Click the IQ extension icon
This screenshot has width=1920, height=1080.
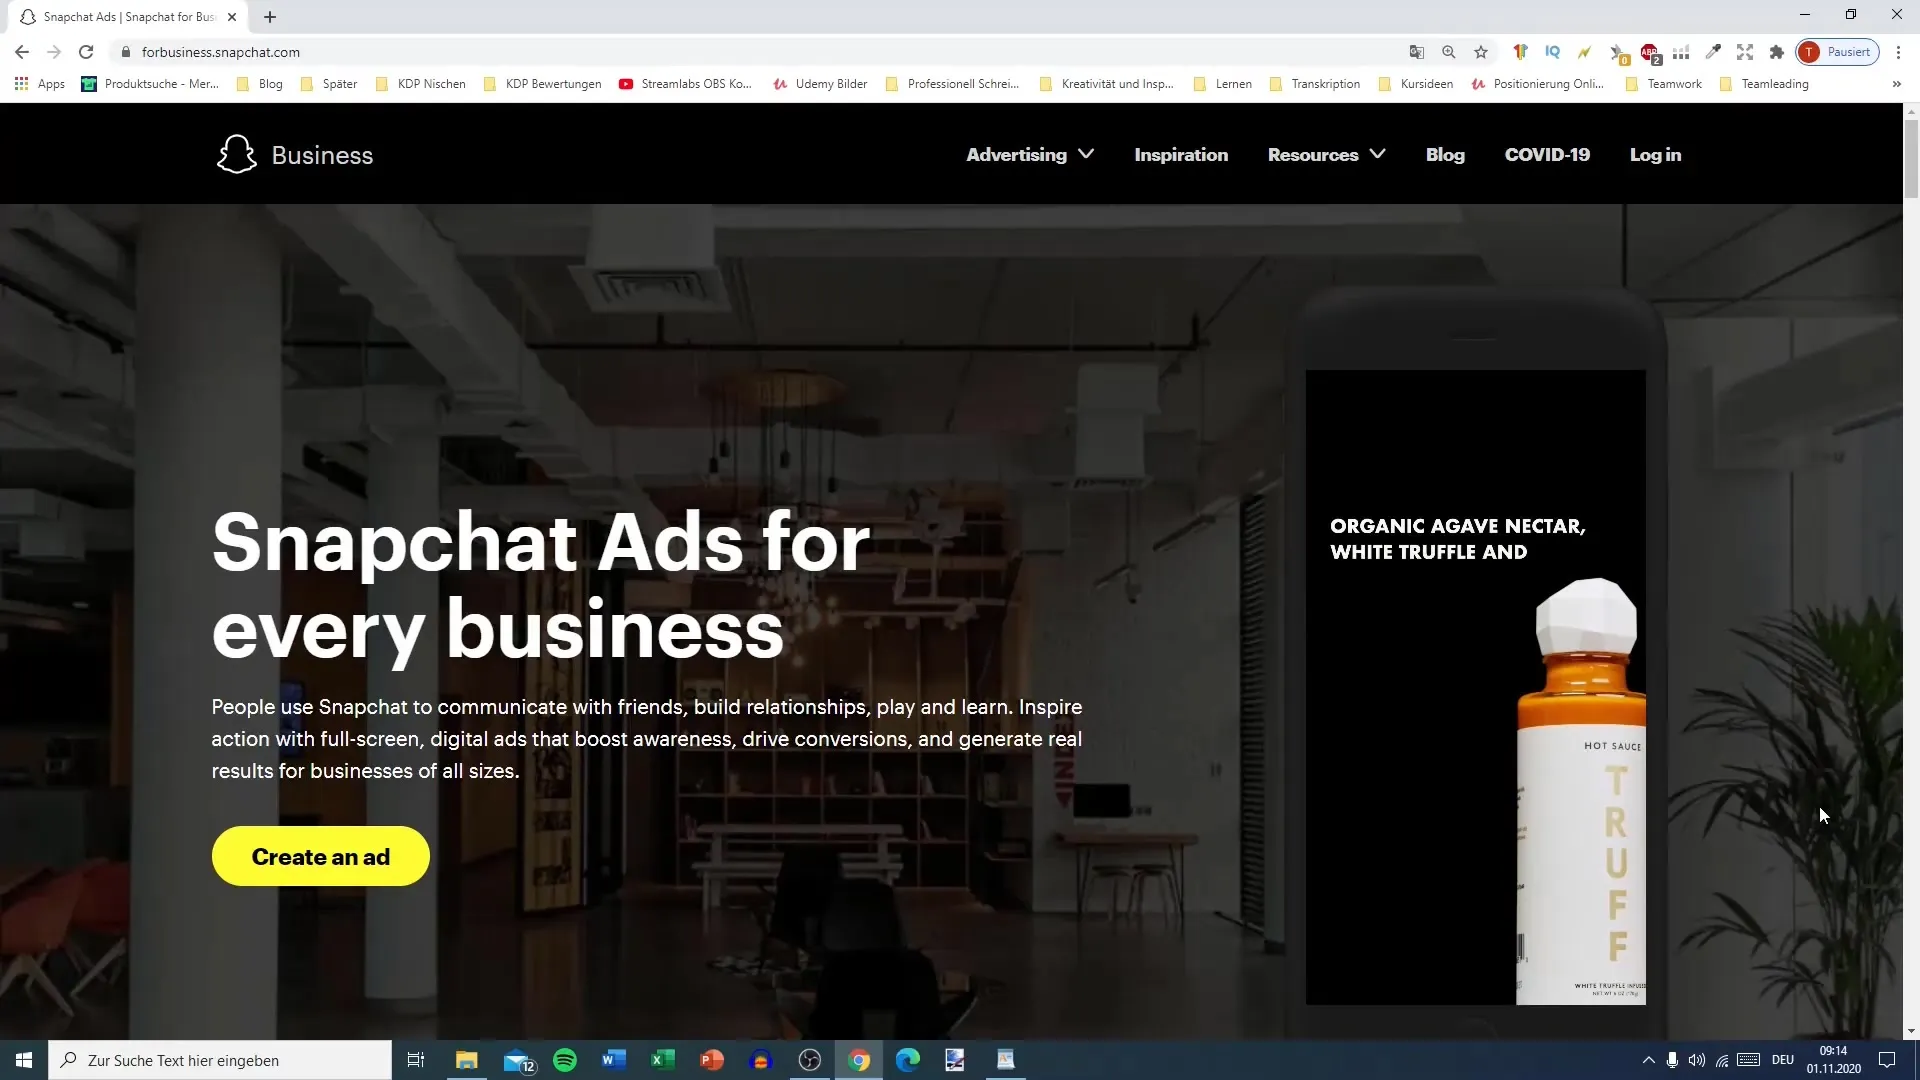pyautogui.click(x=1552, y=52)
